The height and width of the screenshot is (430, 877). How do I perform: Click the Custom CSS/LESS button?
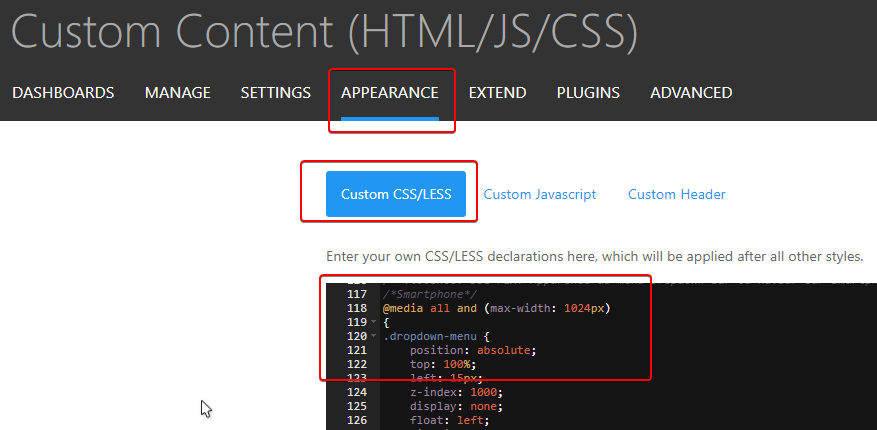[x=395, y=194]
